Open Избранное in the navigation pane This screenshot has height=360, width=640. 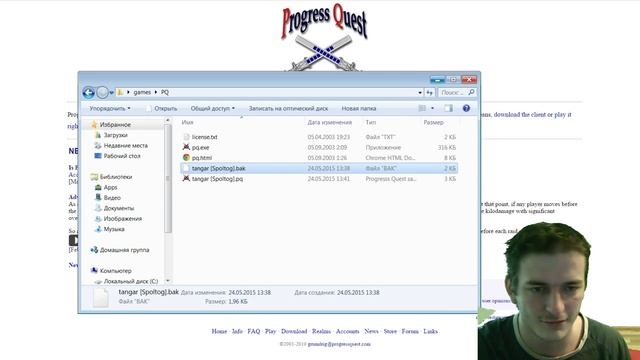click(115, 125)
